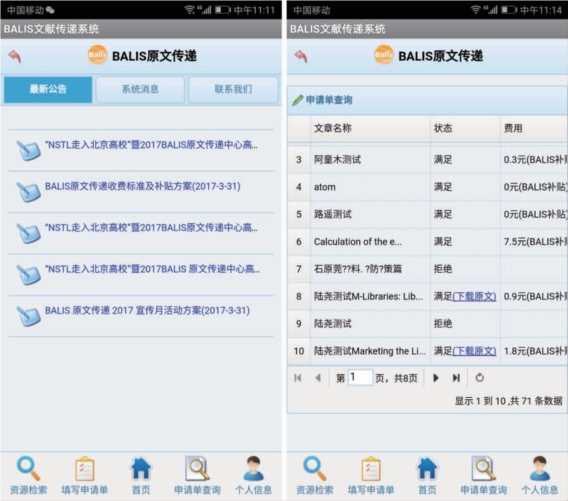This screenshot has height=501, width=568.
Task: Select row 7 石原莞??料 article
Action: click(x=358, y=269)
